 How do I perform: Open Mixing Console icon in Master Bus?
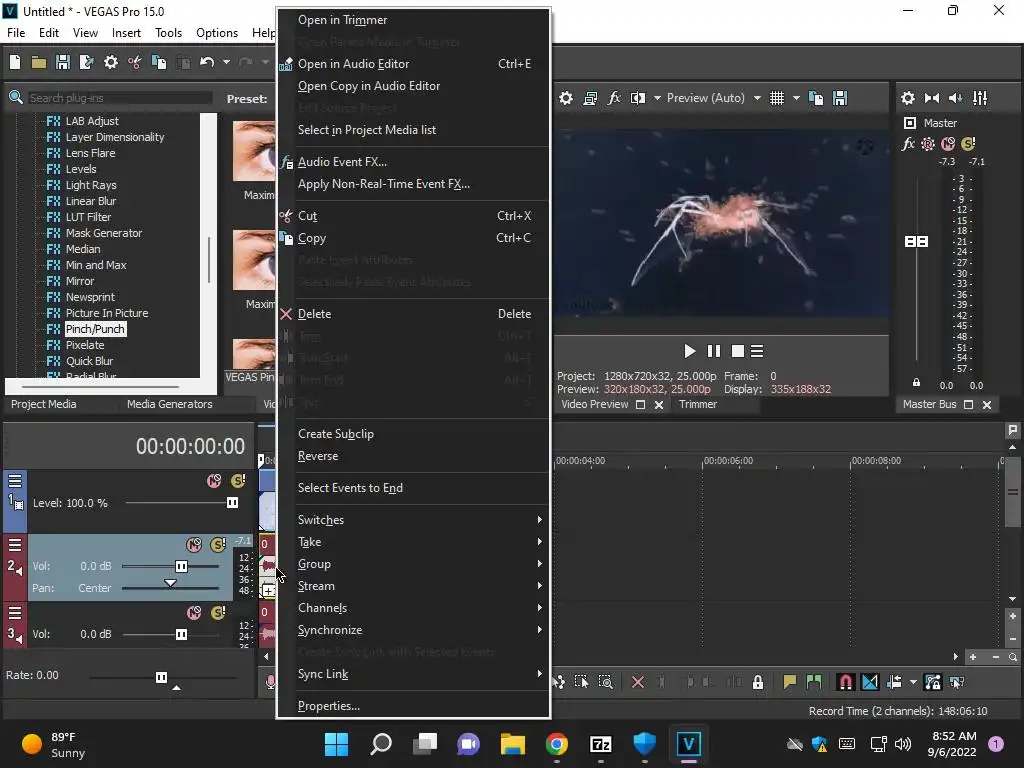tap(980, 98)
